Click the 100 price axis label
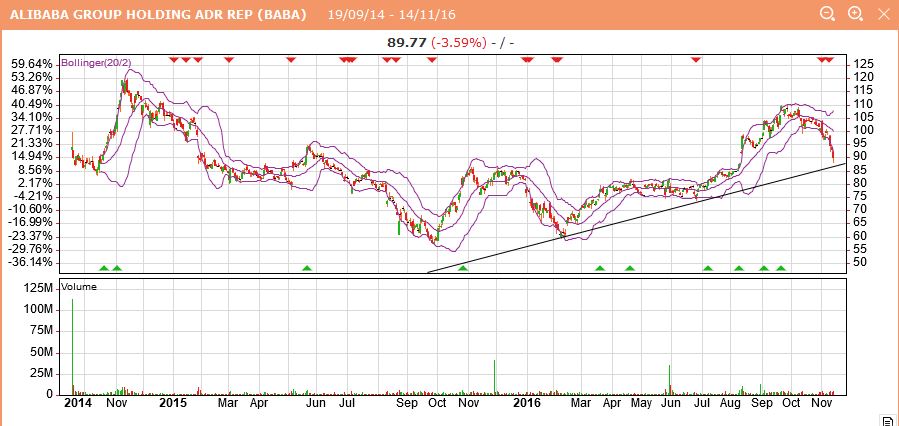The image size is (899, 426). pos(862,130)
